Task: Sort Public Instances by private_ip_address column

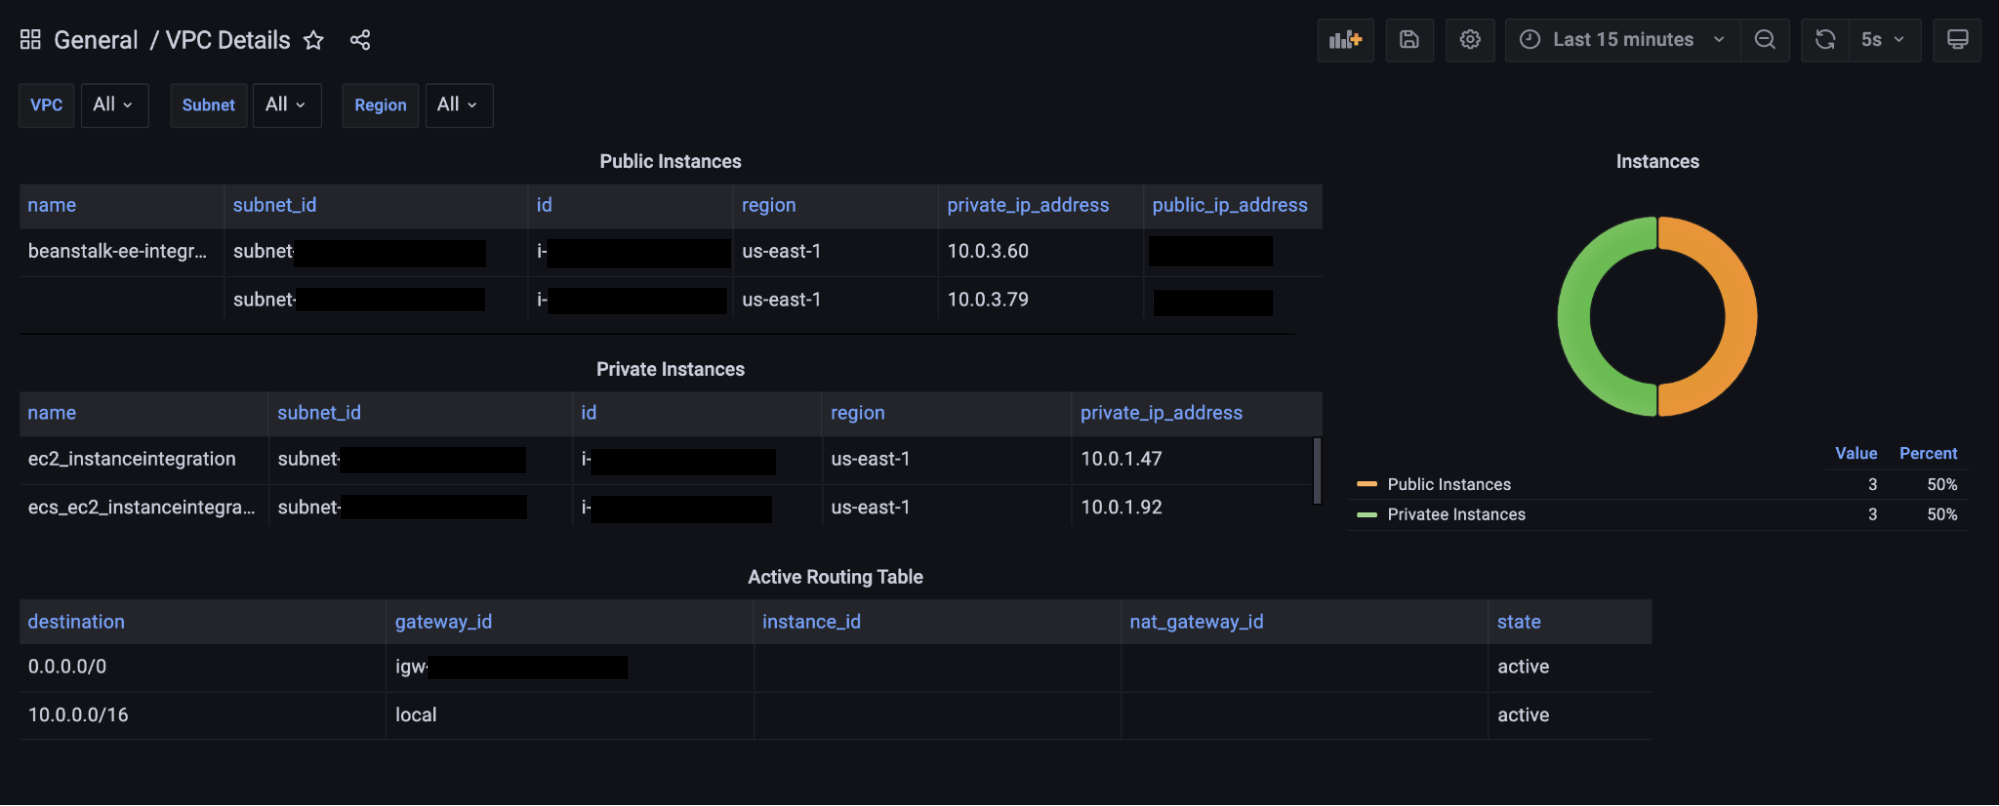Action: (1028, 205)
